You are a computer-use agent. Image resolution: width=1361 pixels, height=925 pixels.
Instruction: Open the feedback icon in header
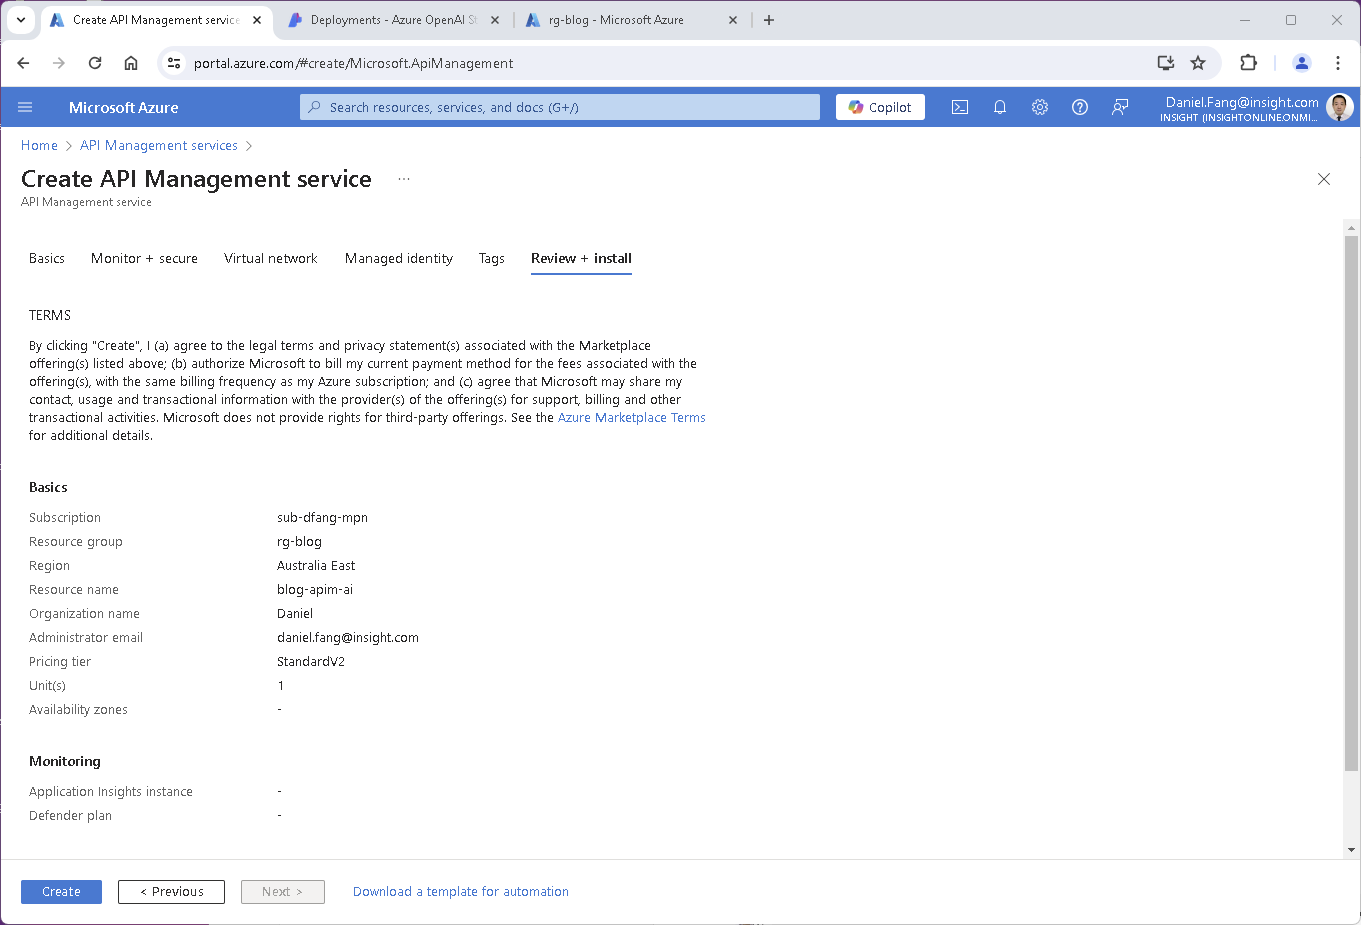[1120, 107]
